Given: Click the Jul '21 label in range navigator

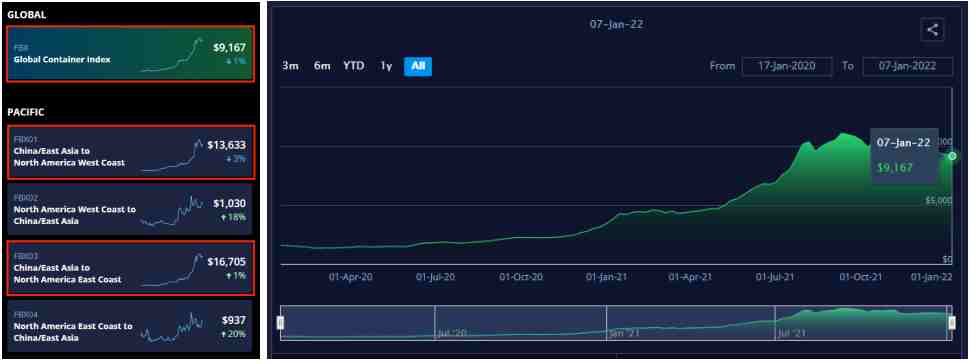Looking at the screenshot, I should 792,333.
